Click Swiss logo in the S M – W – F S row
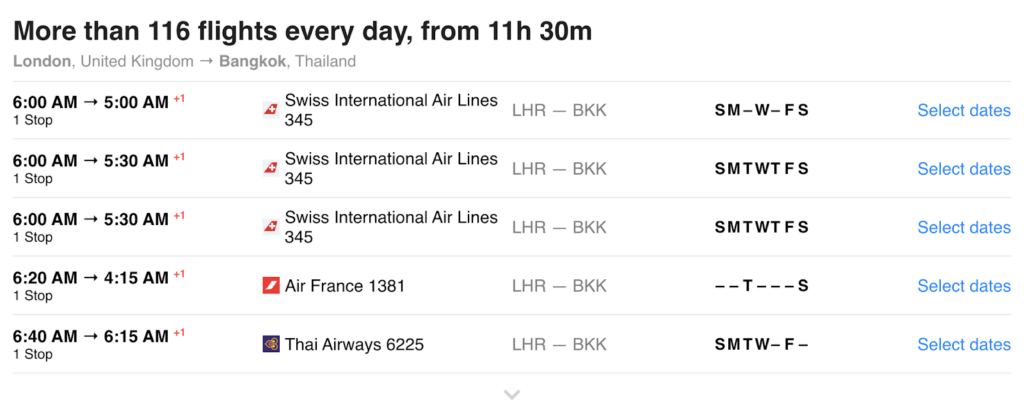Image resolution: width=1024 pixels, height=413 pixels. click(x=269, y=109)
